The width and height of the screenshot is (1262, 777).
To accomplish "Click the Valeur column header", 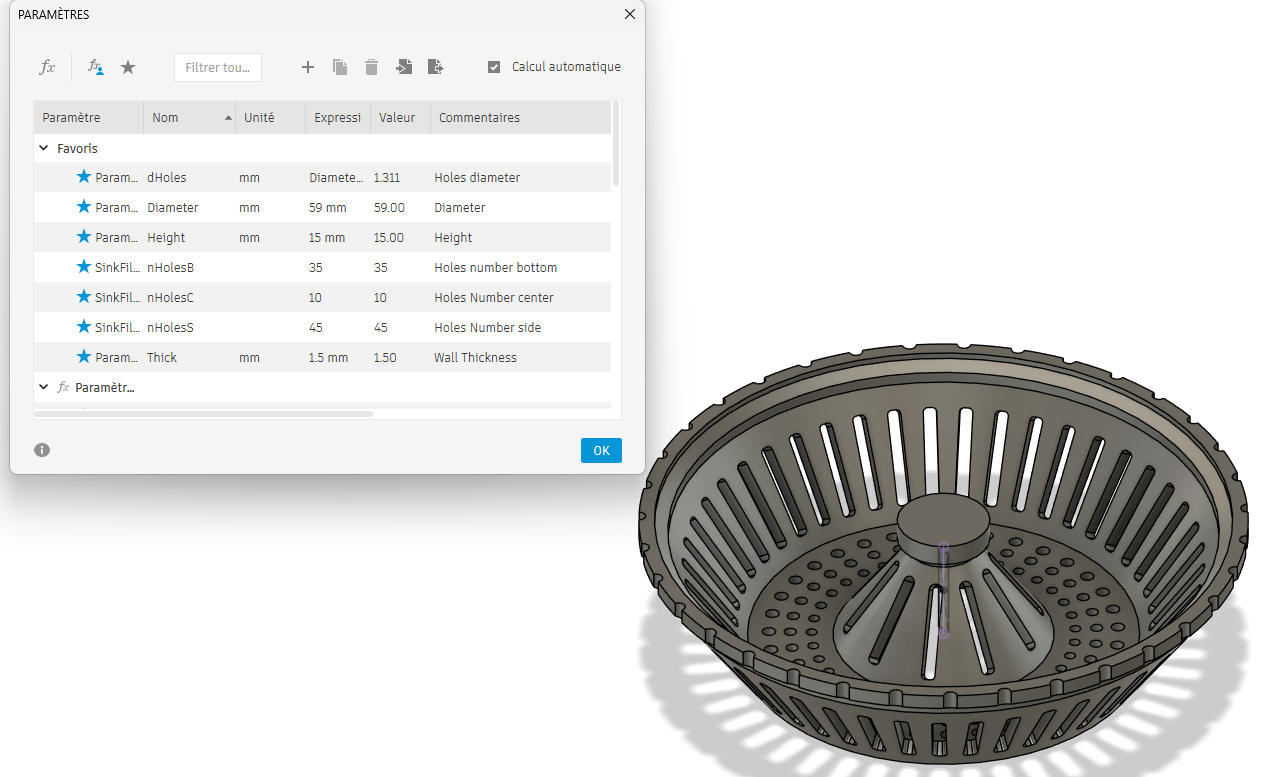I will [x=400, y=117].
